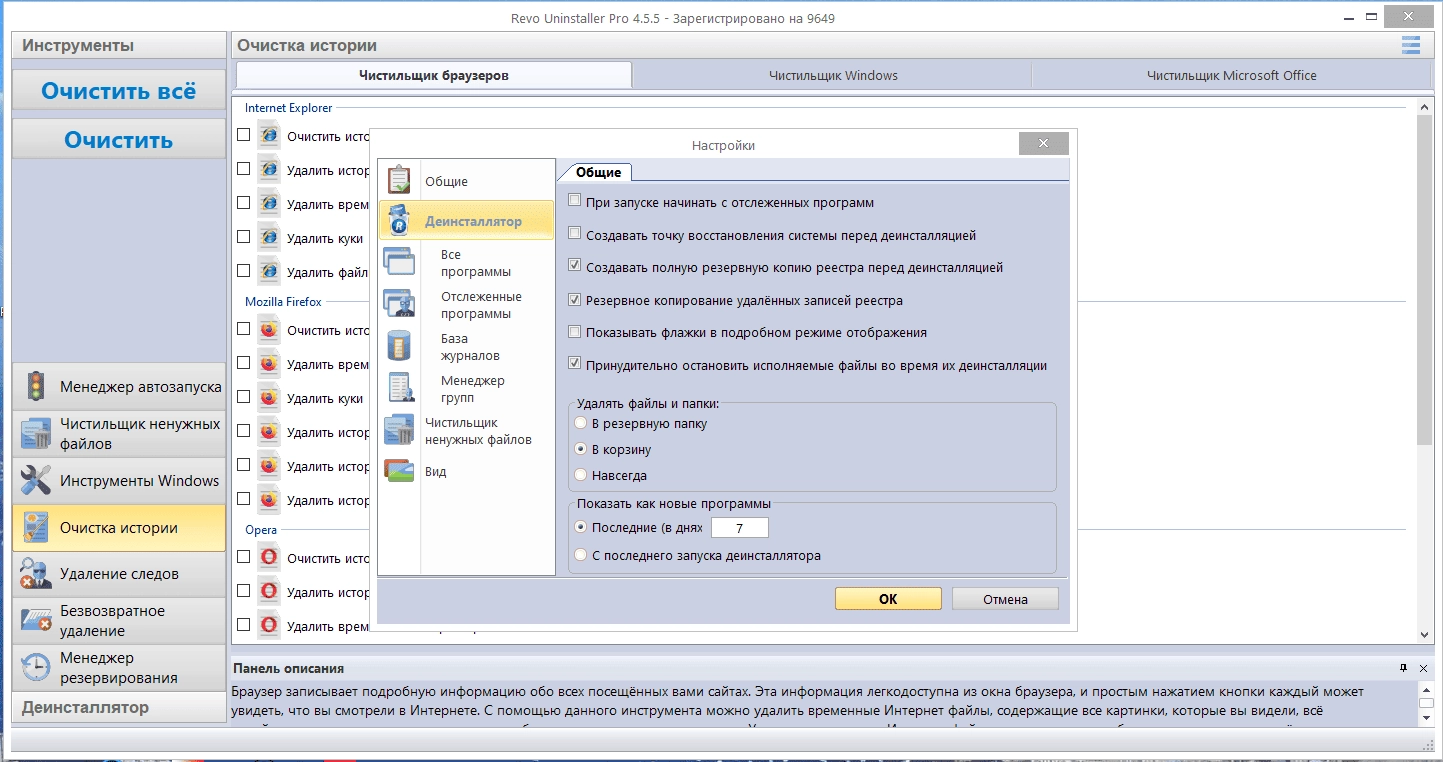Uncheck Принудительно остановить исполняемые файлы
The height and width of the screenshot is (762, 1443).
(x=574, y=364)
